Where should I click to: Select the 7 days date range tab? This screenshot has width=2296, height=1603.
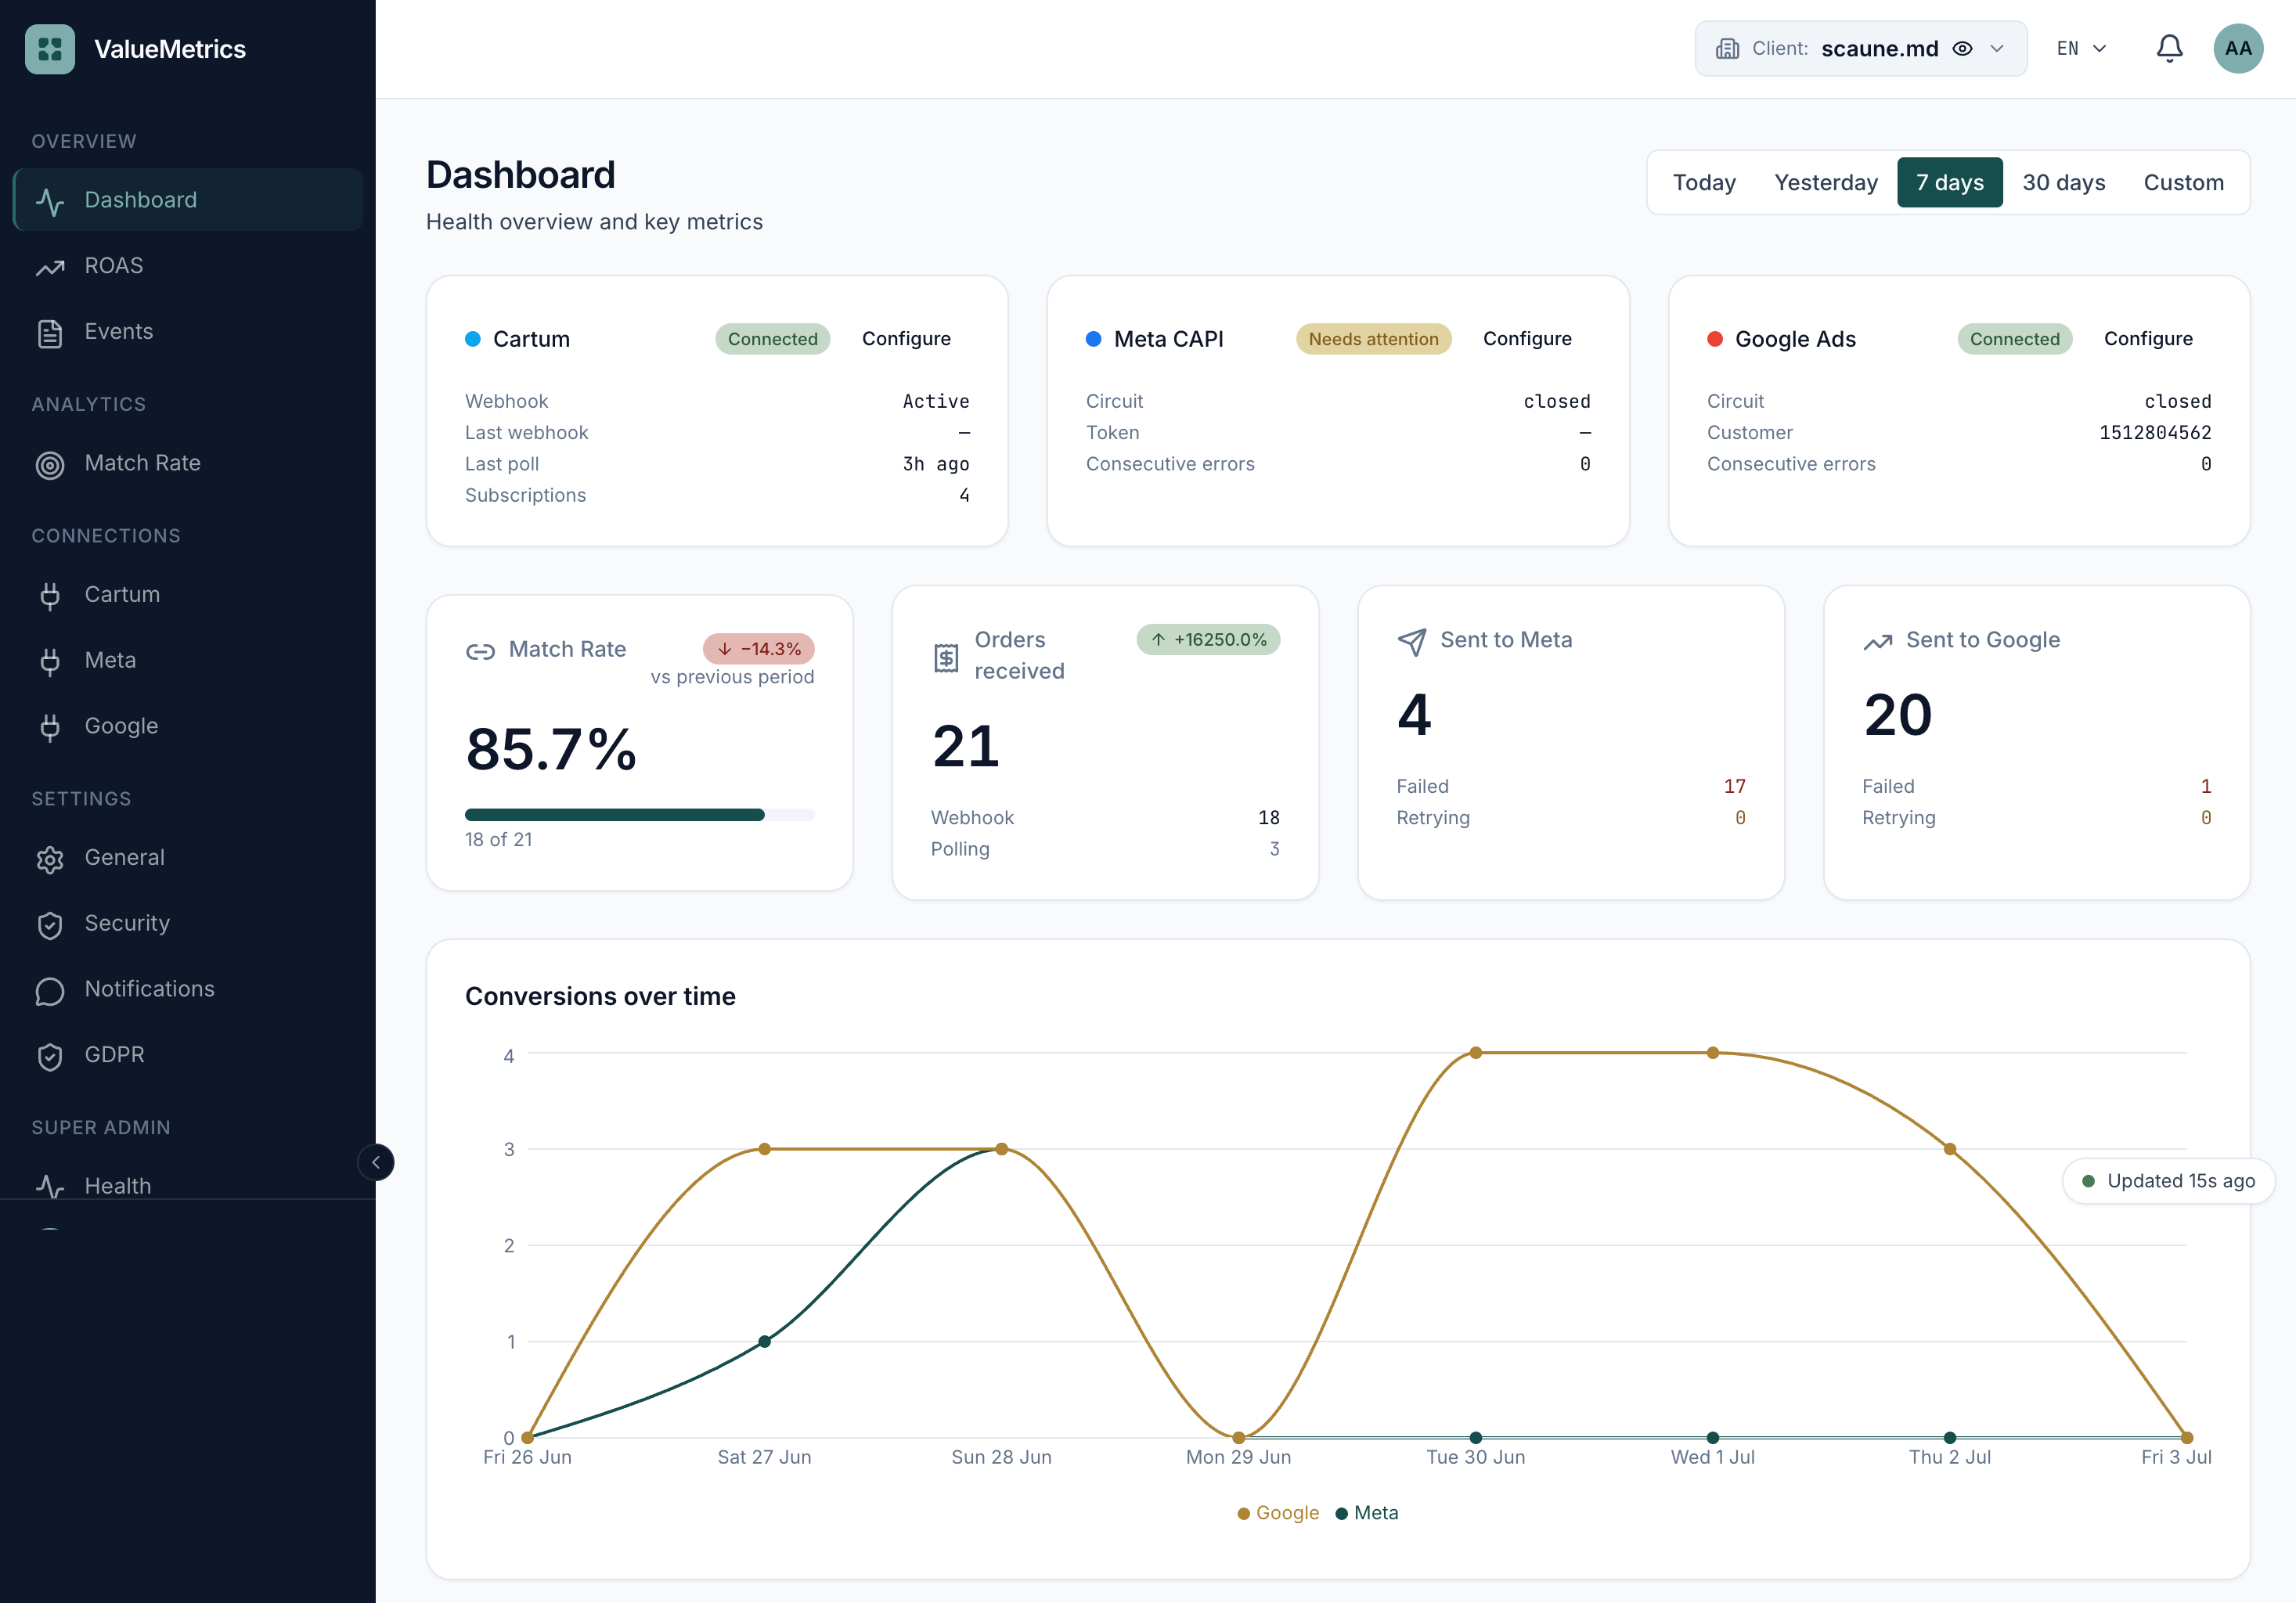coord(1950,182)
